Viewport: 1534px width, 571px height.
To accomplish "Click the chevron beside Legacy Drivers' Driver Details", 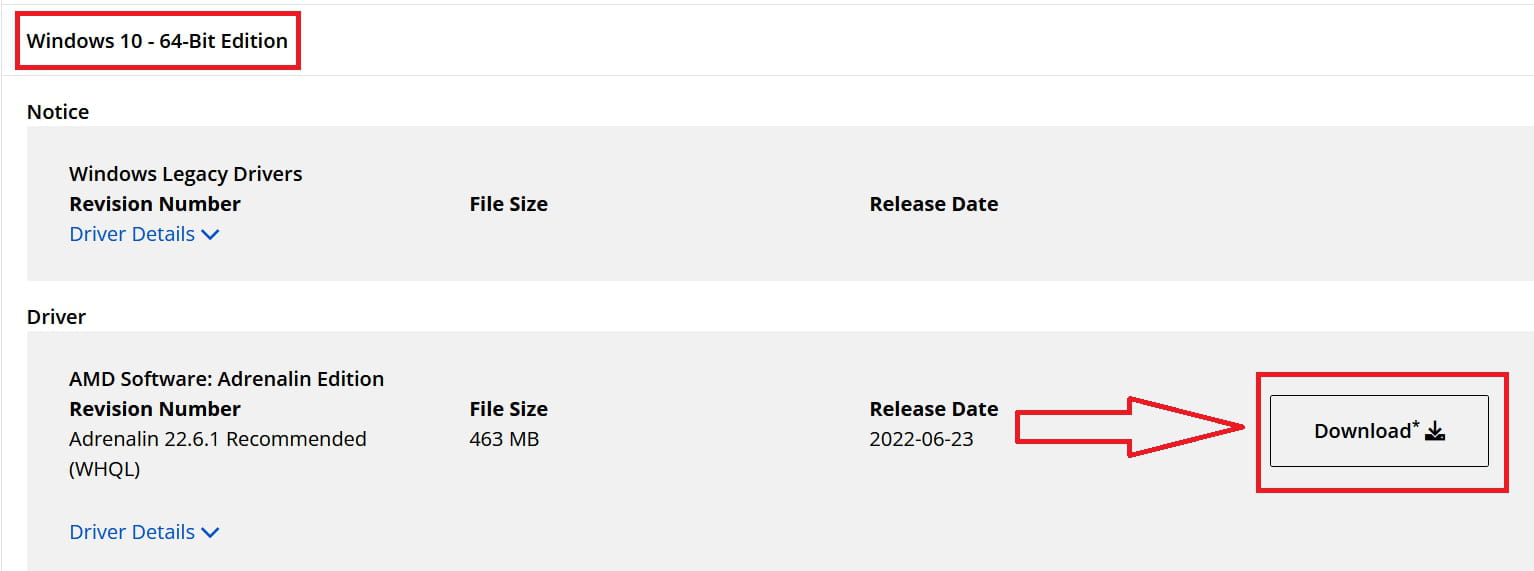I will [x=210, y=235].
